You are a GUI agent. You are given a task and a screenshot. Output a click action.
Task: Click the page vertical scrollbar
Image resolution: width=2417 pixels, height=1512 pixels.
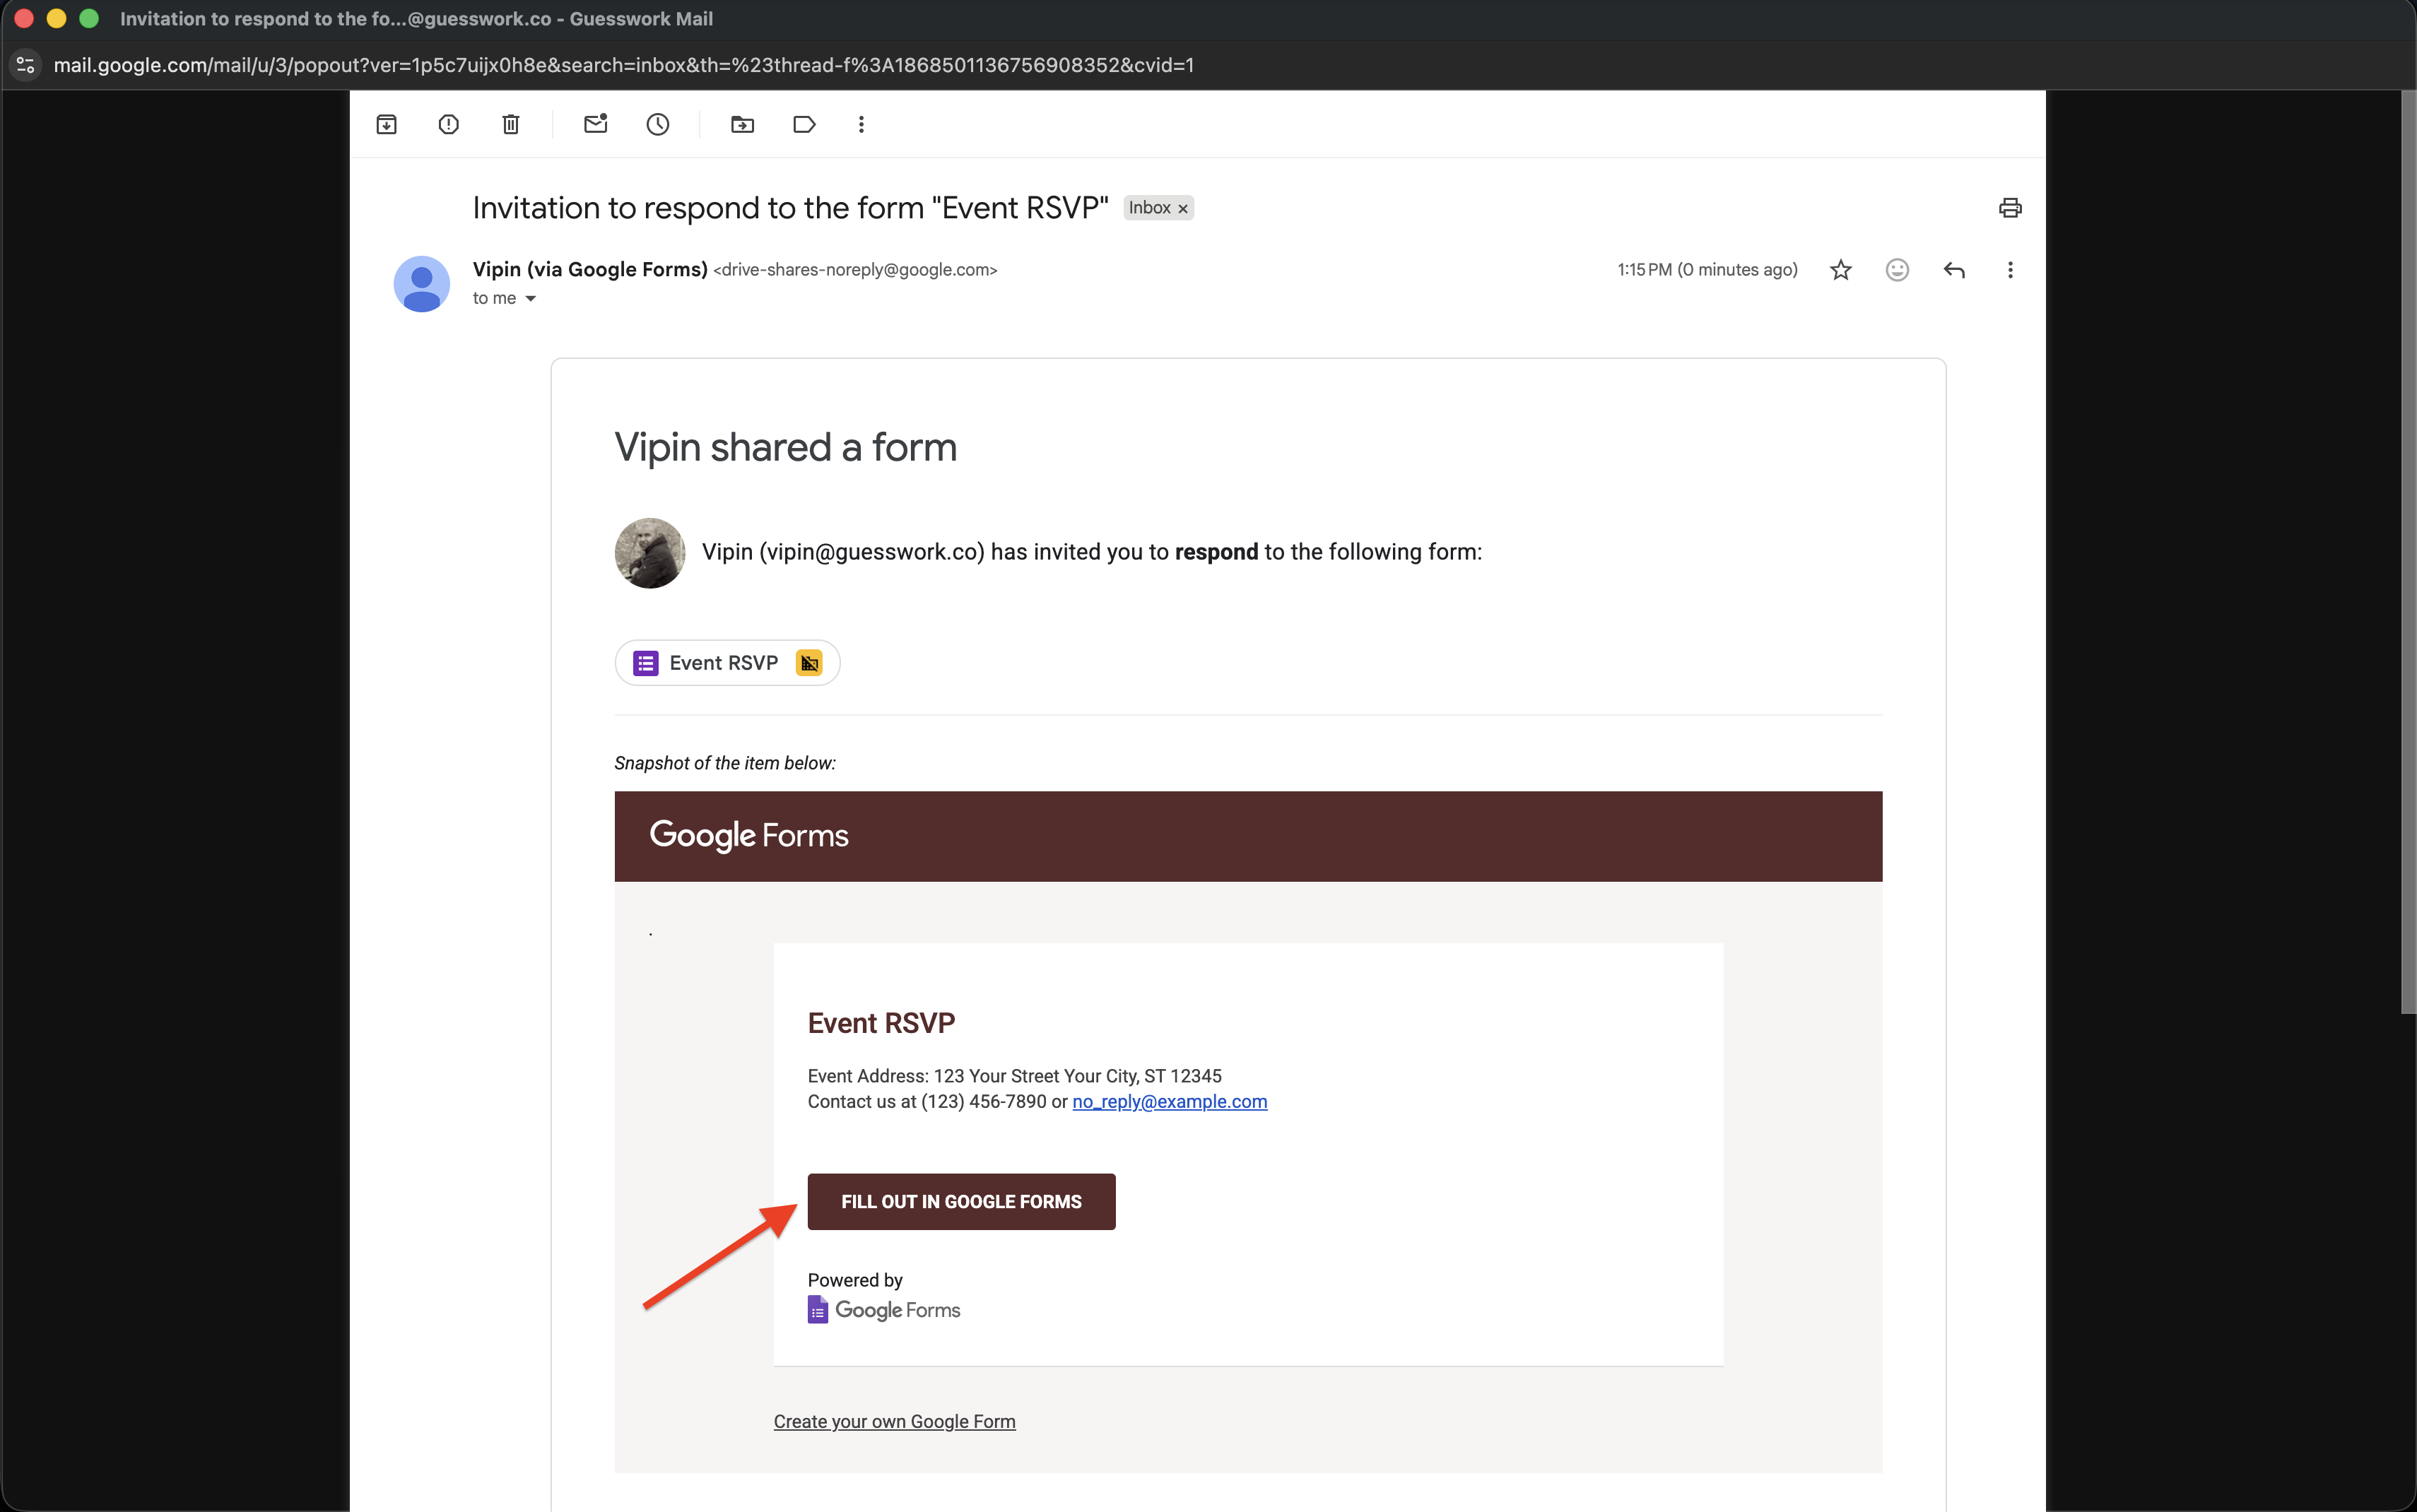point(2408,552)
